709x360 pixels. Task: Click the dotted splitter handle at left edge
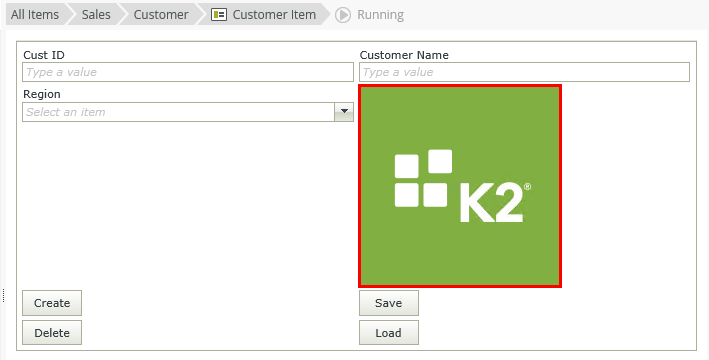[x=3, y=295]
